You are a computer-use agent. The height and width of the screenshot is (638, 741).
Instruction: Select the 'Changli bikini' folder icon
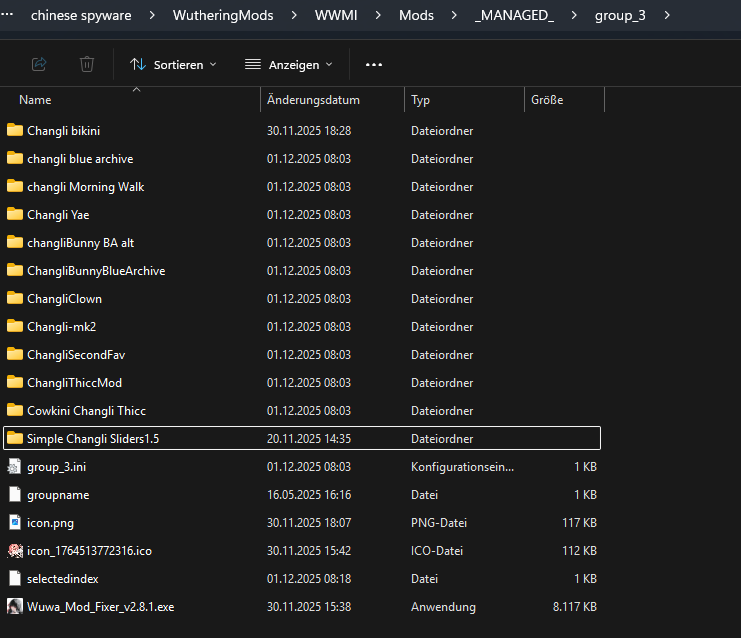tap(15, 130)
